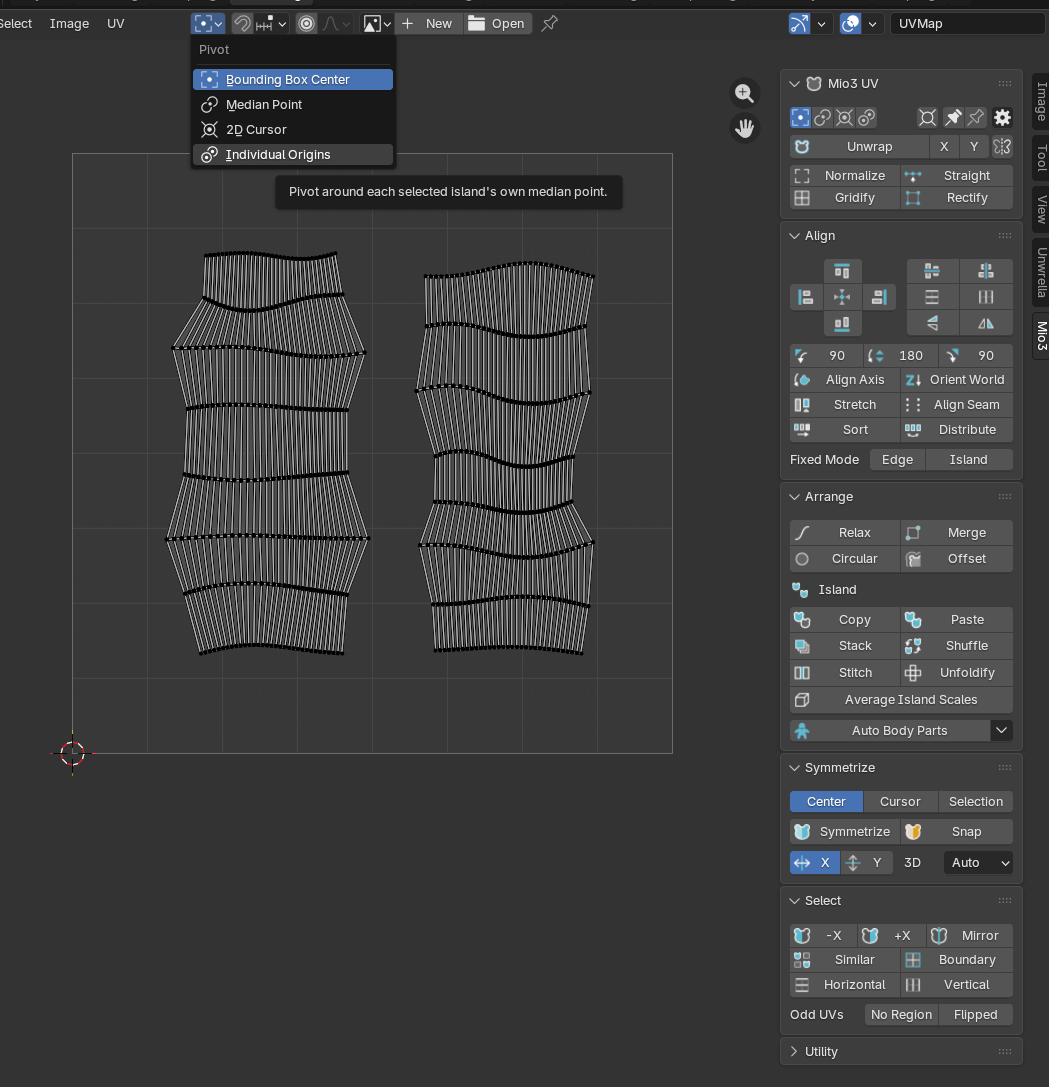Toggle the X symmetrize axis
Screen dimensions: 1049x1087
coord(813,862)
